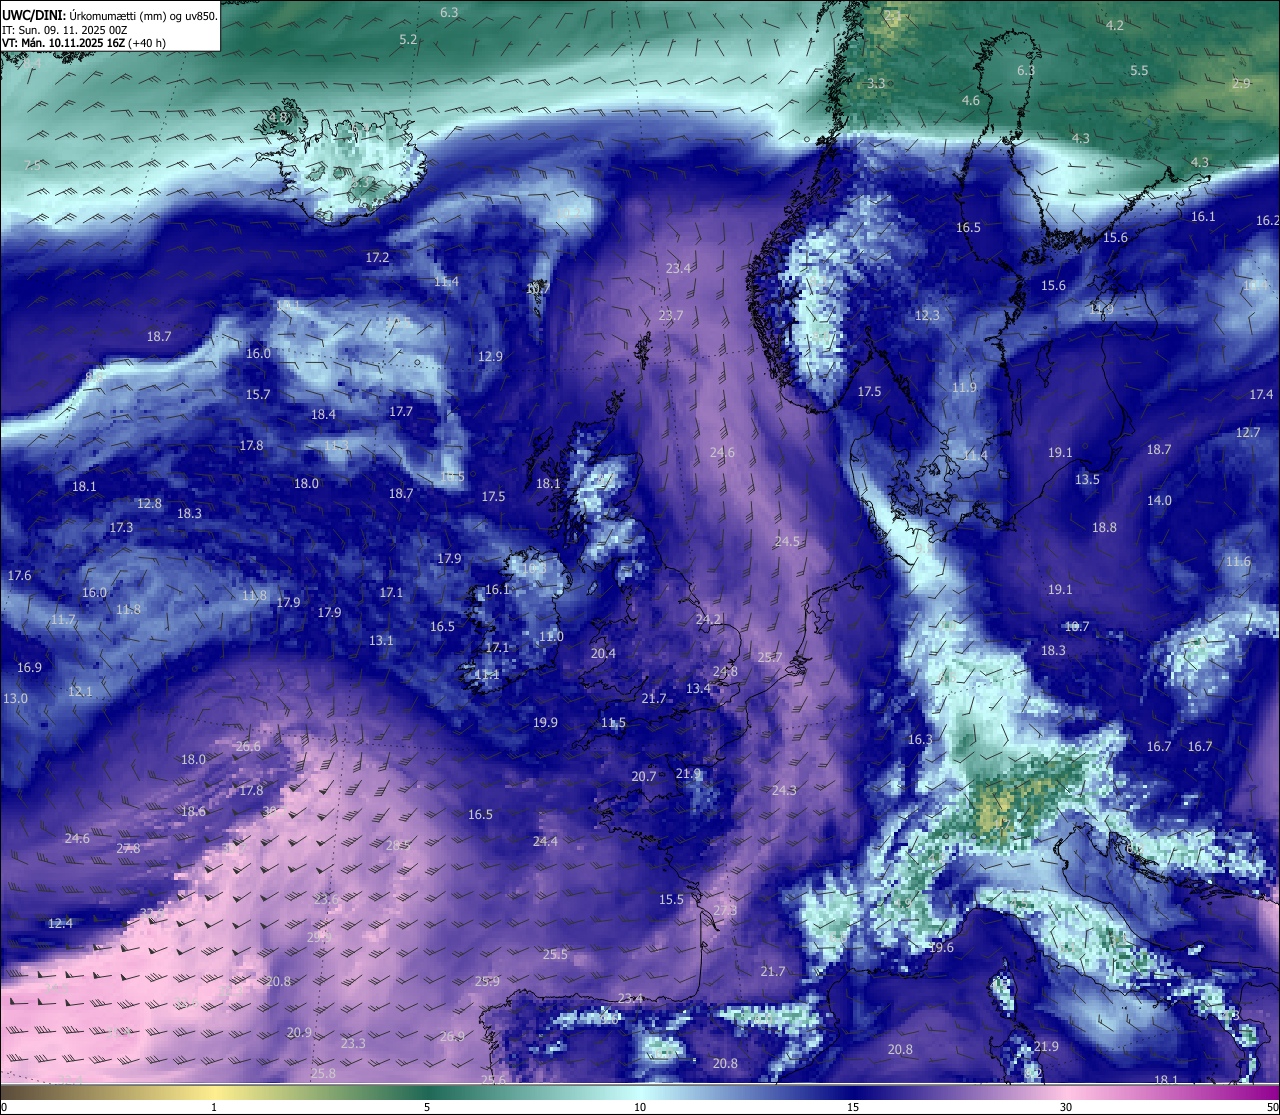Click the 15.7 value label
The width and height of the screenshot is (1280, 1115).
(258, 394)
